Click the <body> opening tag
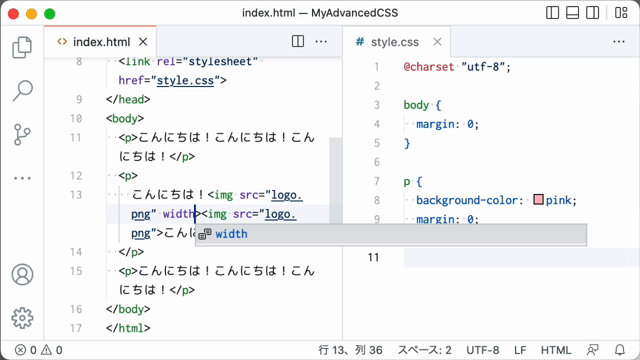Screen dimensions: 640x360 tap(124, 118)
